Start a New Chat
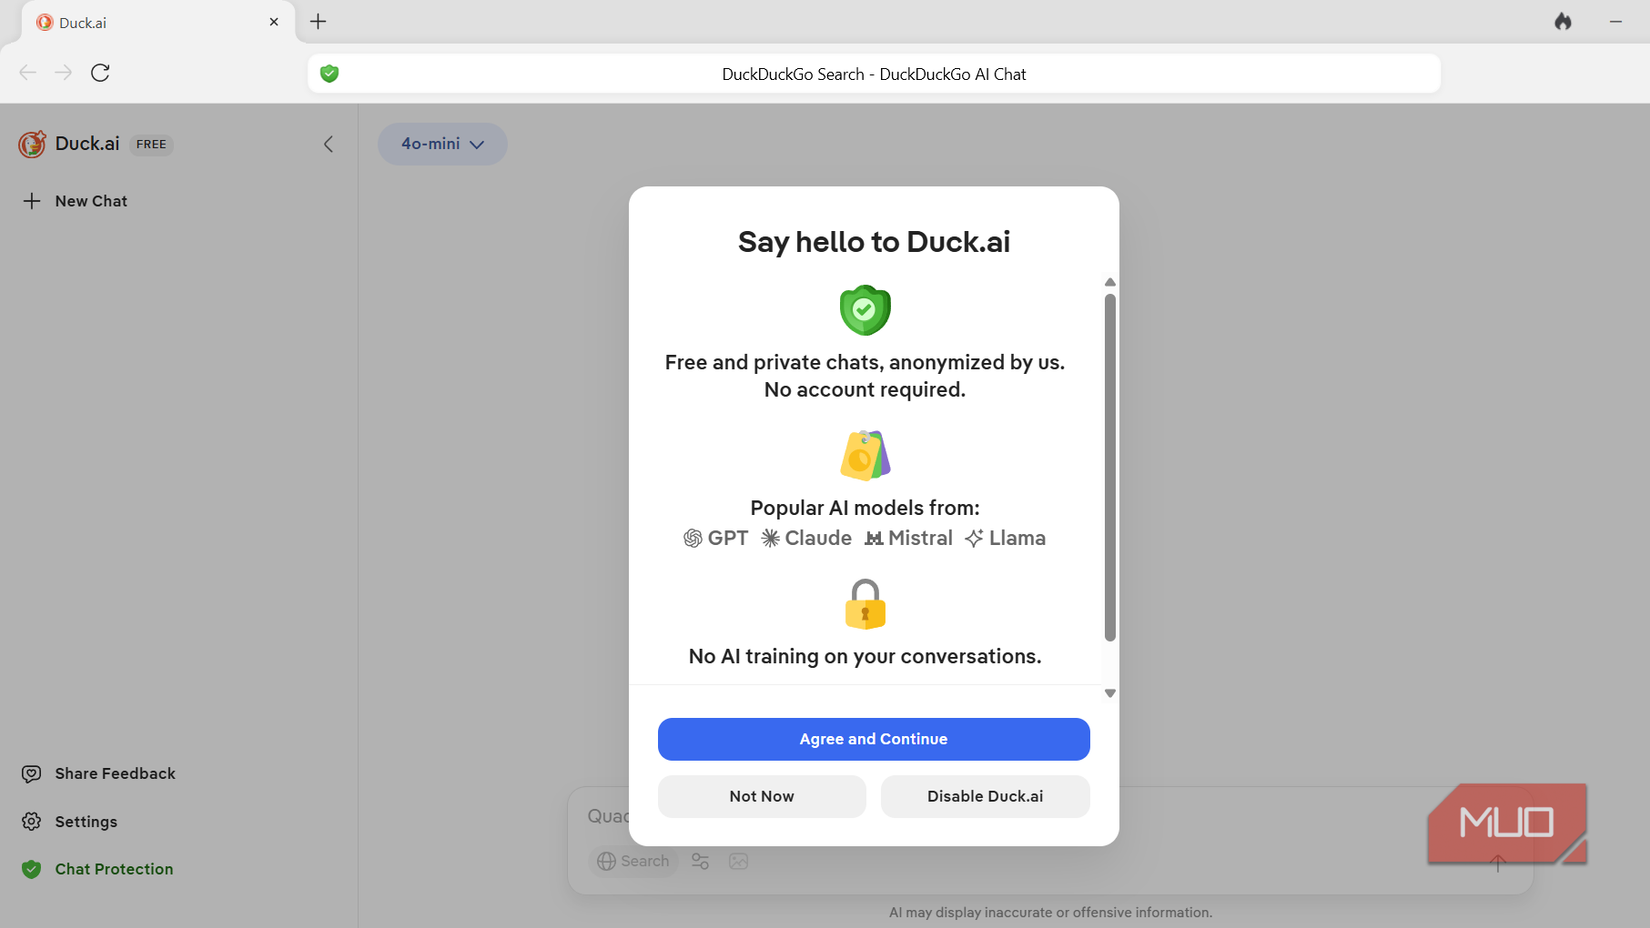Image resolution: width=1650 pixels, height=928 pixels. [x=76, y=201]
